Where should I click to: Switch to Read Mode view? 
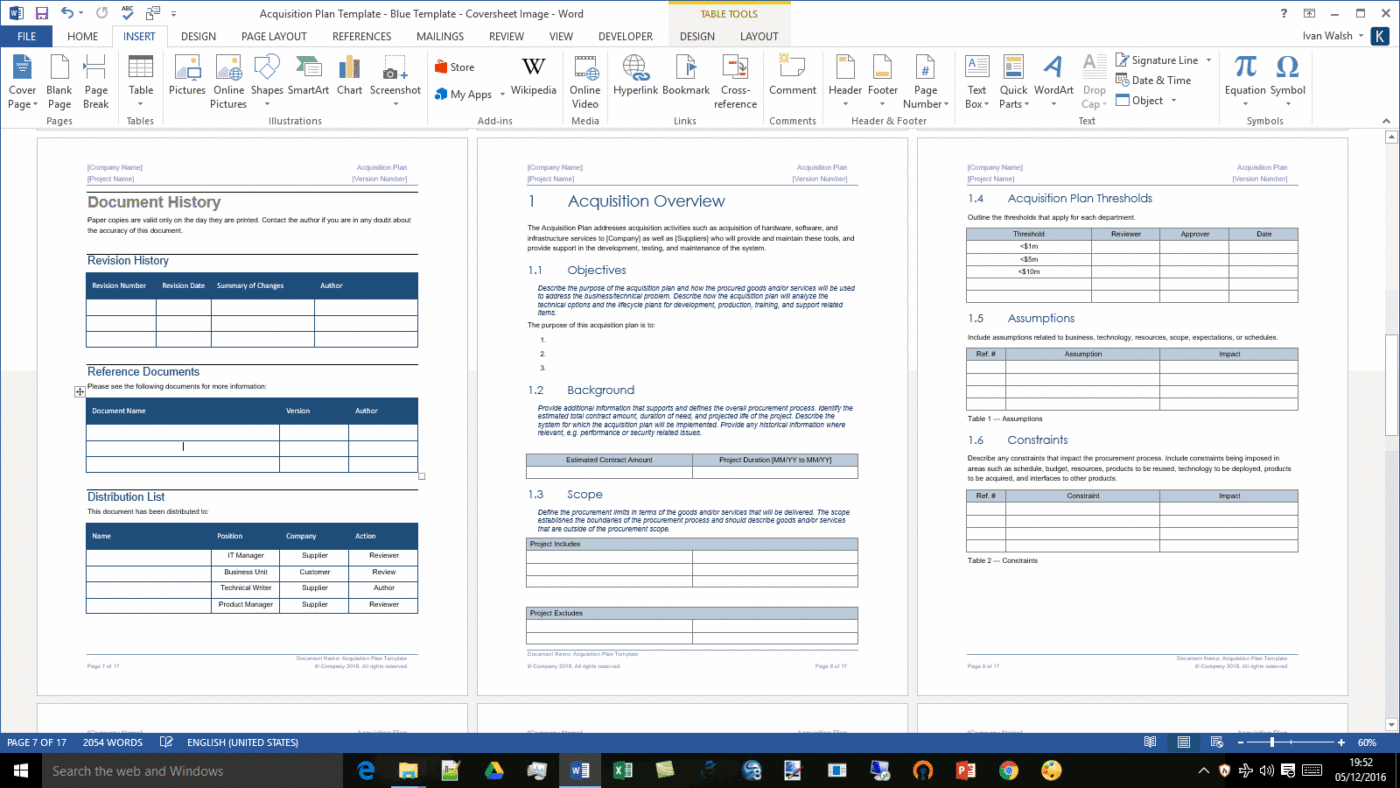[x=1149, y=742]
